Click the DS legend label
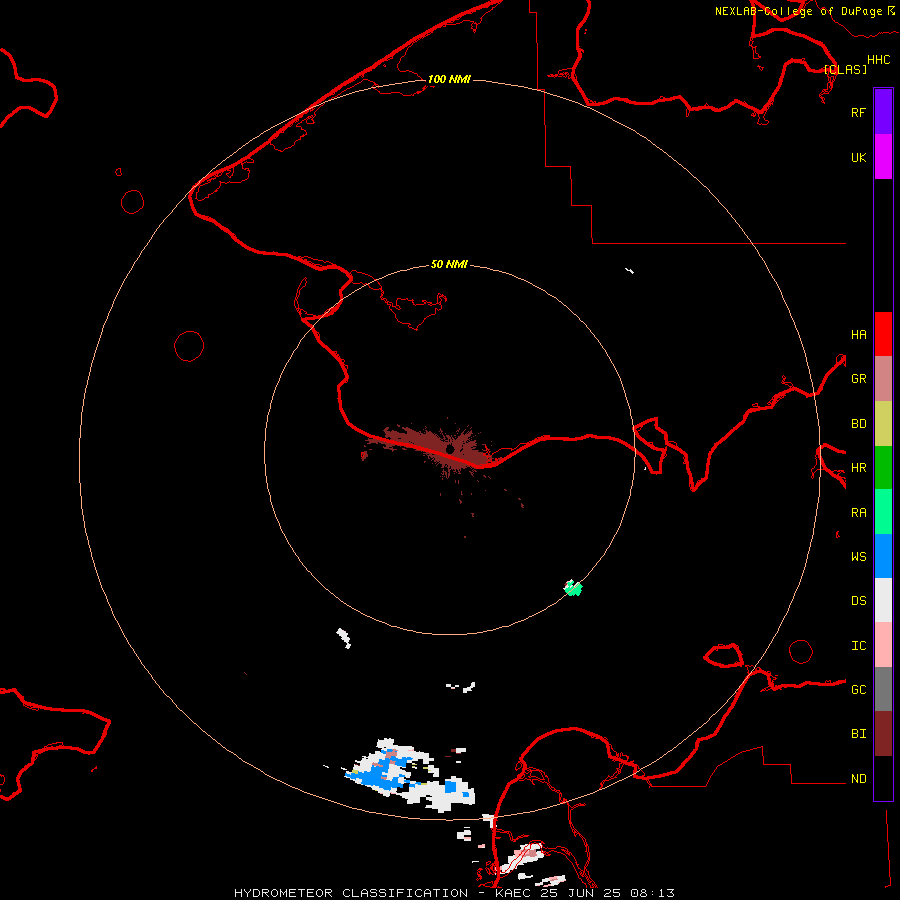Image resolution: width=900 pixels, height=900 pixels. [858, 601]
